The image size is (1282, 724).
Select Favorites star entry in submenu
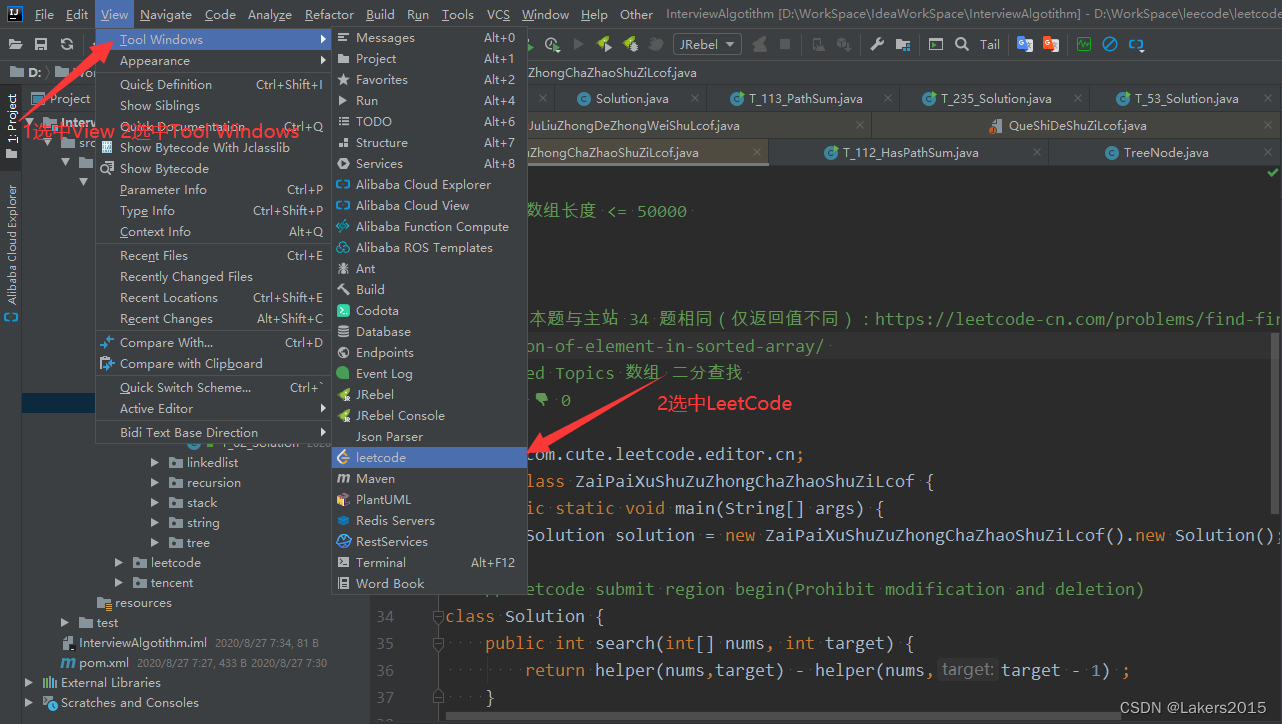click(x=429, y=79)
